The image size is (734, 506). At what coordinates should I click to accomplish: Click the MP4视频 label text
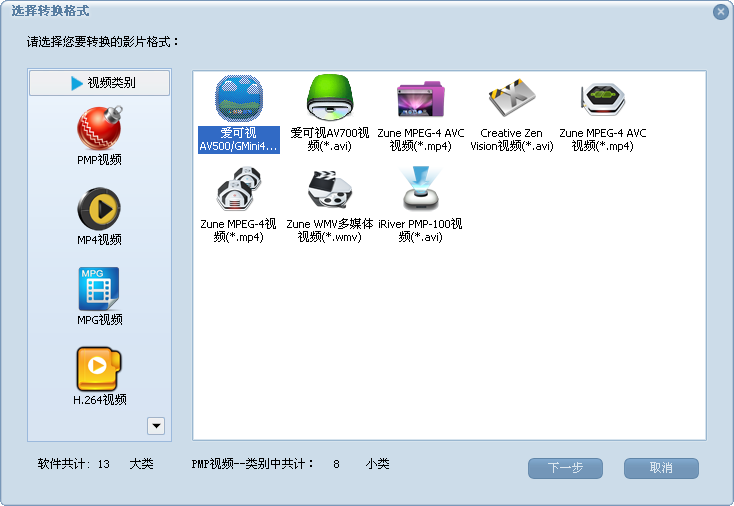point(99,240)
